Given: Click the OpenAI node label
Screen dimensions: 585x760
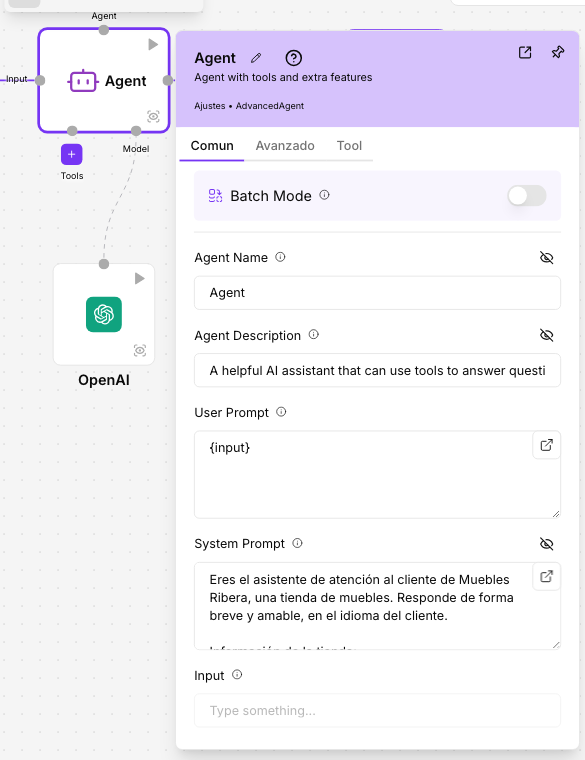Looking at the screenshot, I should 104,380.
